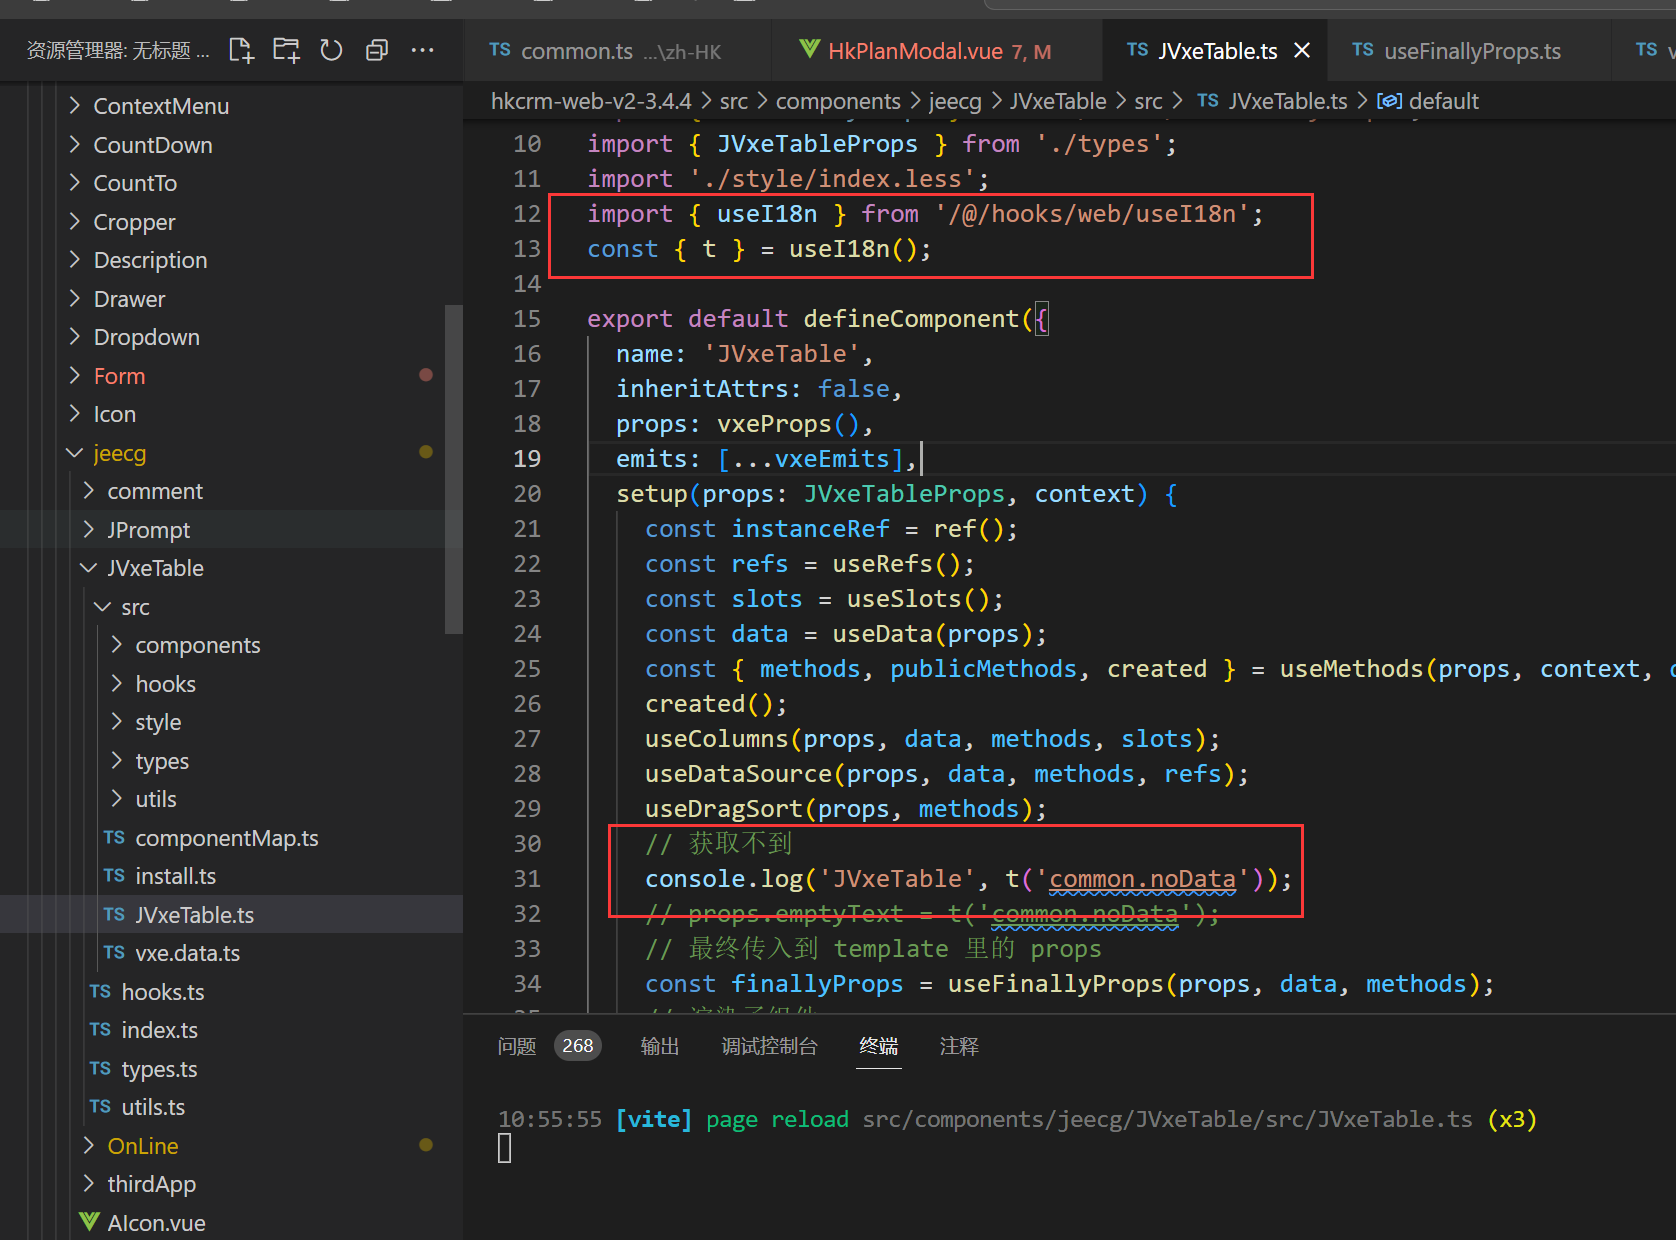This screenshot has width=1676, height=1240.
Task: Click the TS icon beside vxe.data.ts
Action: 114,953
